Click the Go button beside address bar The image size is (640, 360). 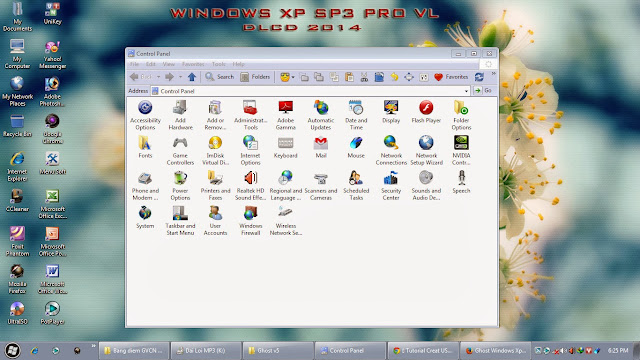(x=484, y=91)
